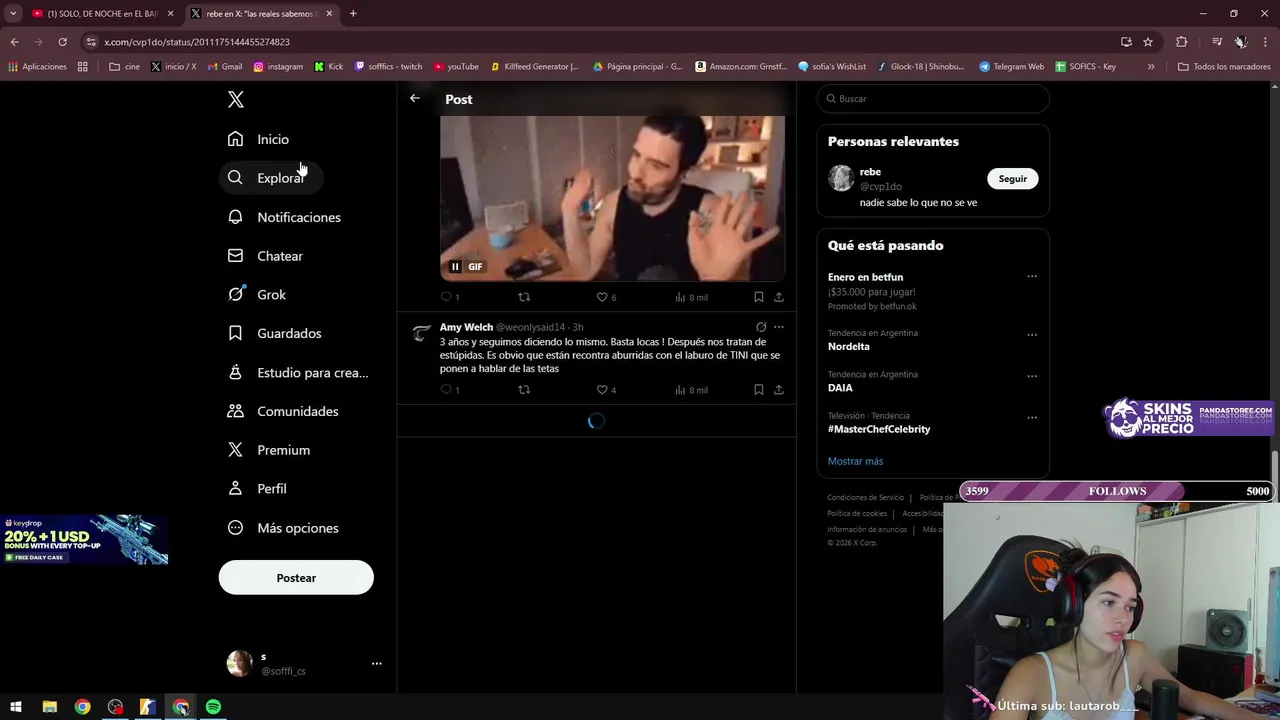1280x720 pixels.
Task: Open a new browser tab
Action: pyautogui.click(x=353, y=14)
